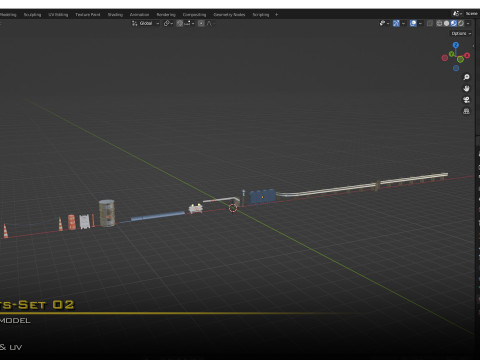Click the blue Z axis on navigation gizmo
The image size is (480, 360).
click(456, 45)
